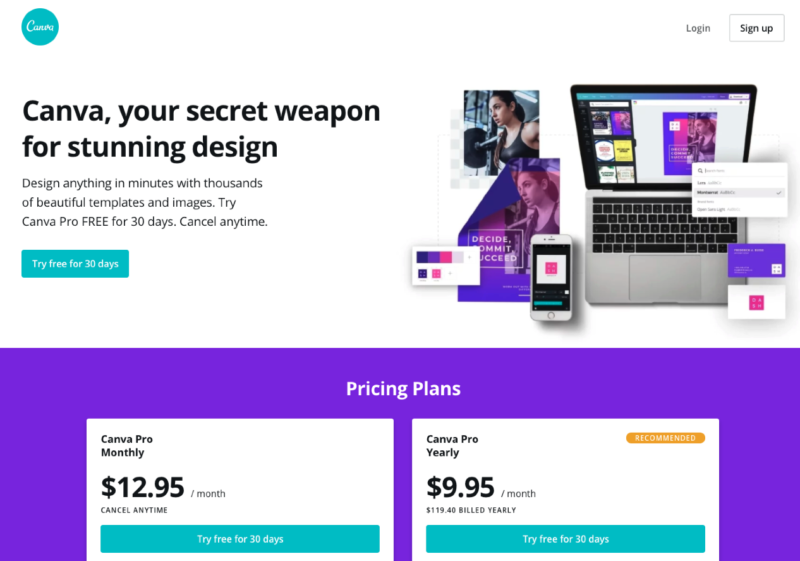Open the Login link
Viewport: 800px width, 561px height.
[697, 28]
